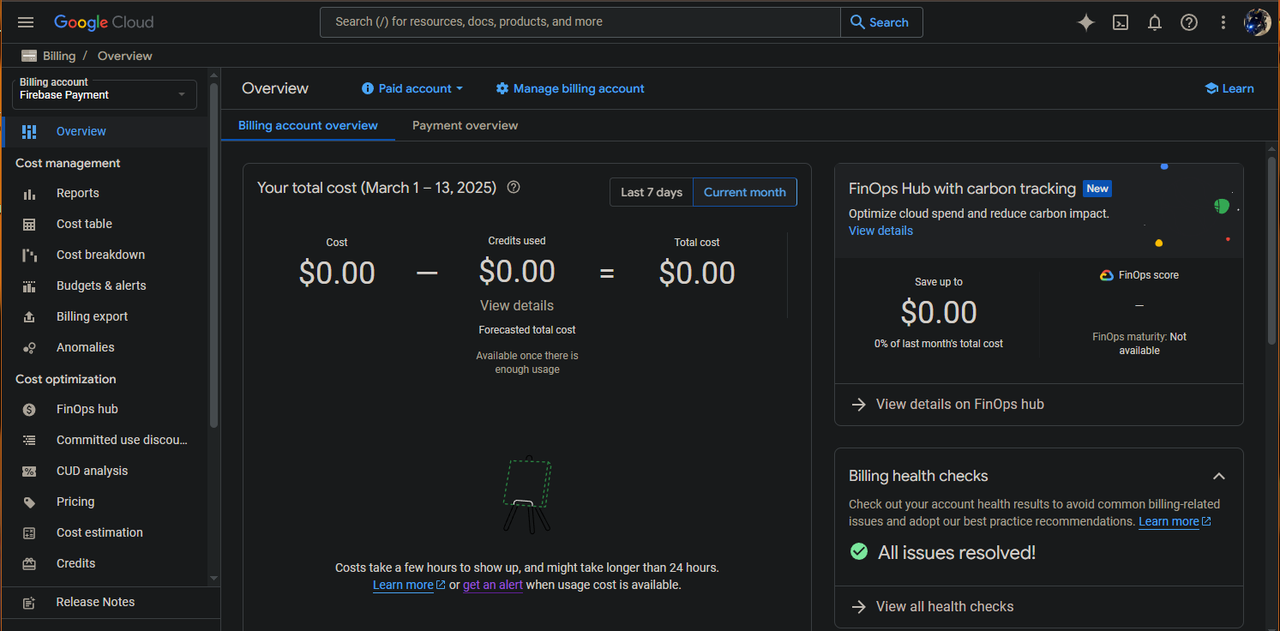Switch to Billing account overview tab
The width and height of the screenshot is (1280, 631).
pos(308,126)
